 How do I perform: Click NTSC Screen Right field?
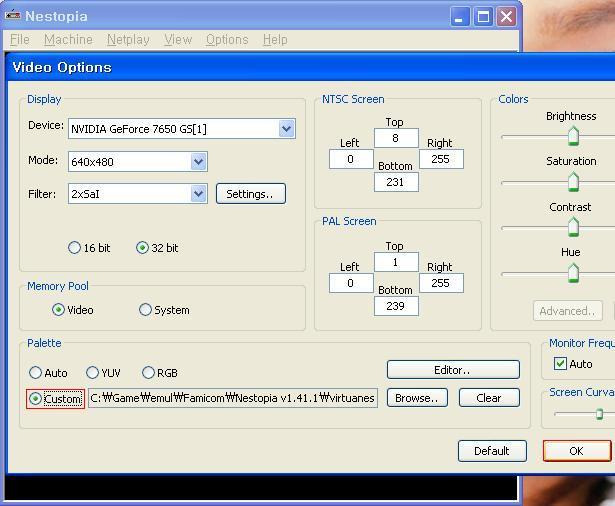(x=441, y=159)
